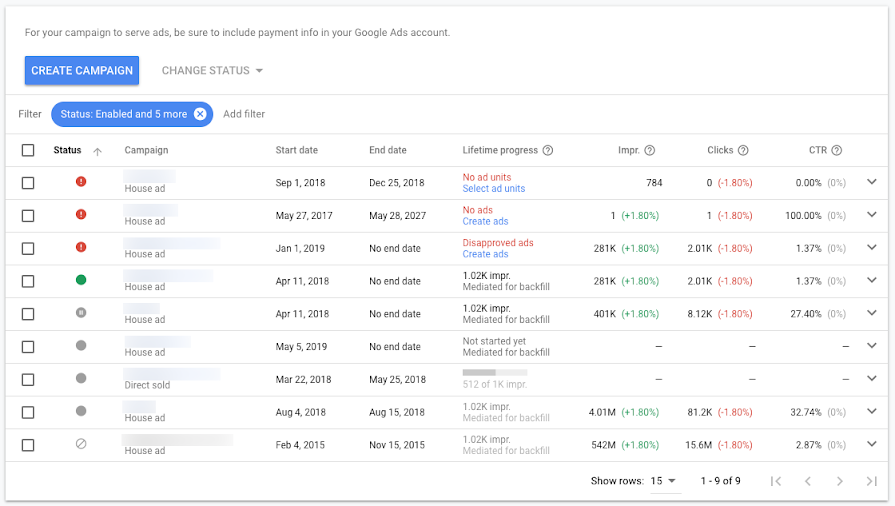
Task: Sort by the Start date column header
Action: tap(296, 151)
